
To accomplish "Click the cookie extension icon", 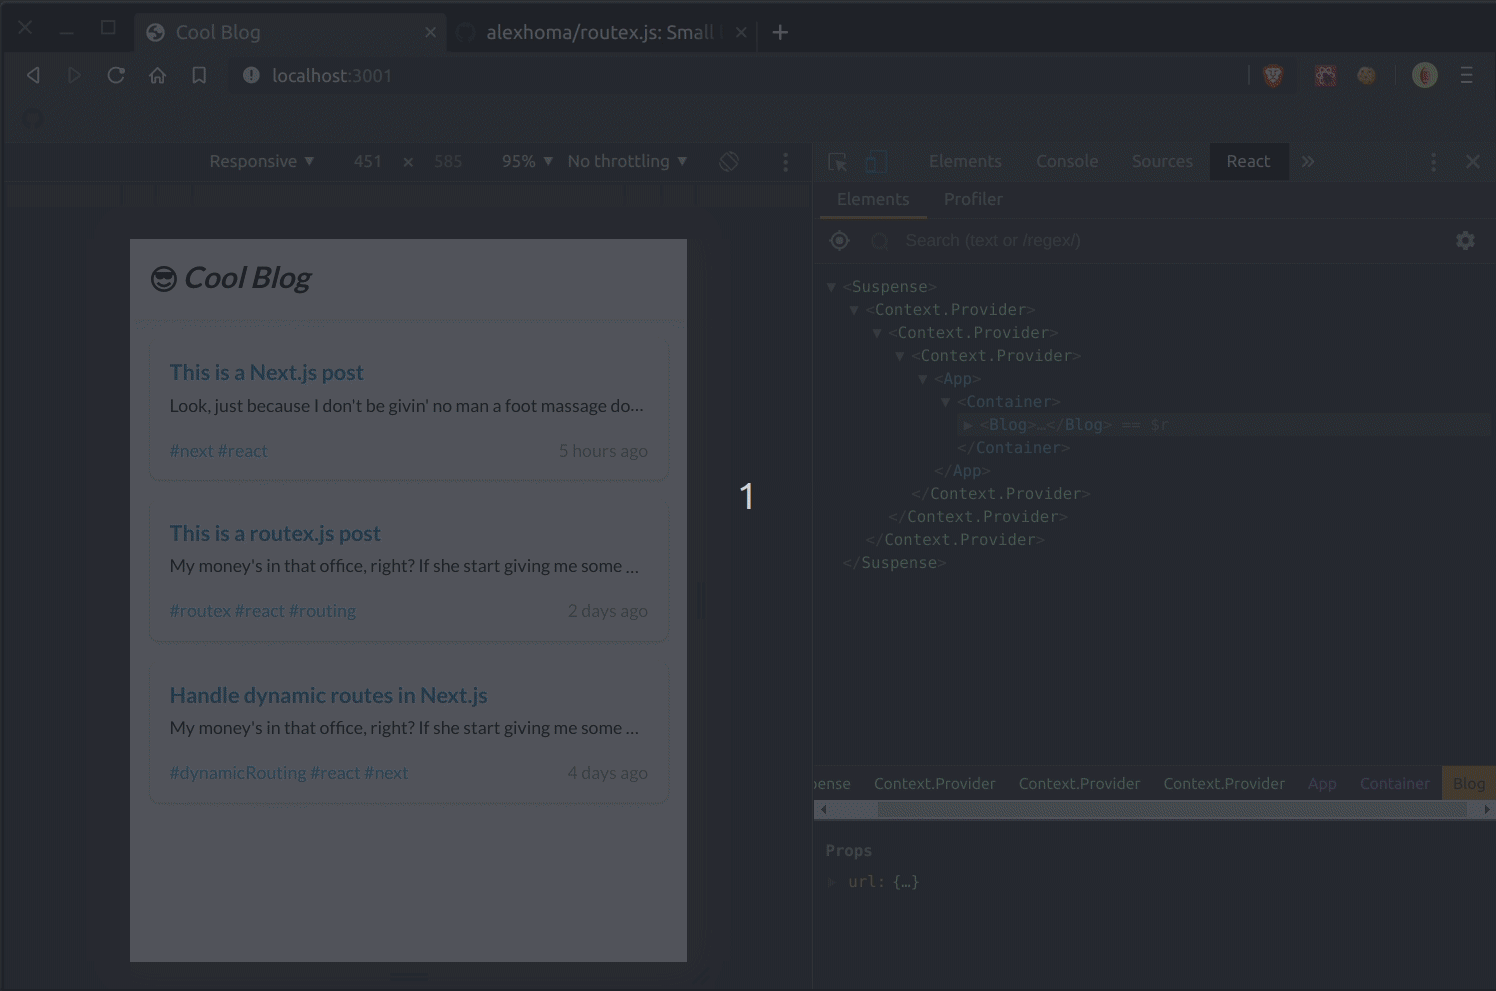I will (x=1366, y=75).
